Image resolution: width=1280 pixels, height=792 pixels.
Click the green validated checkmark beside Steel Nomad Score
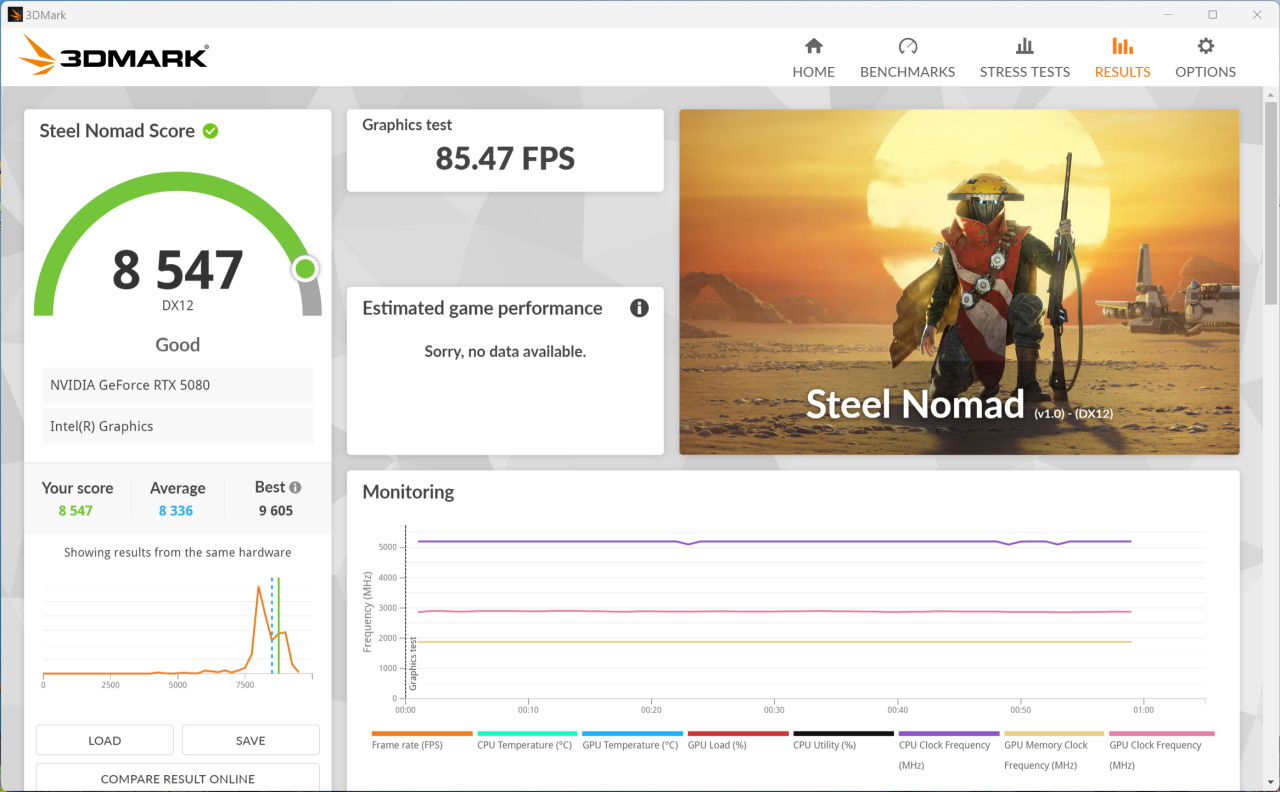(x=210, y=131)
